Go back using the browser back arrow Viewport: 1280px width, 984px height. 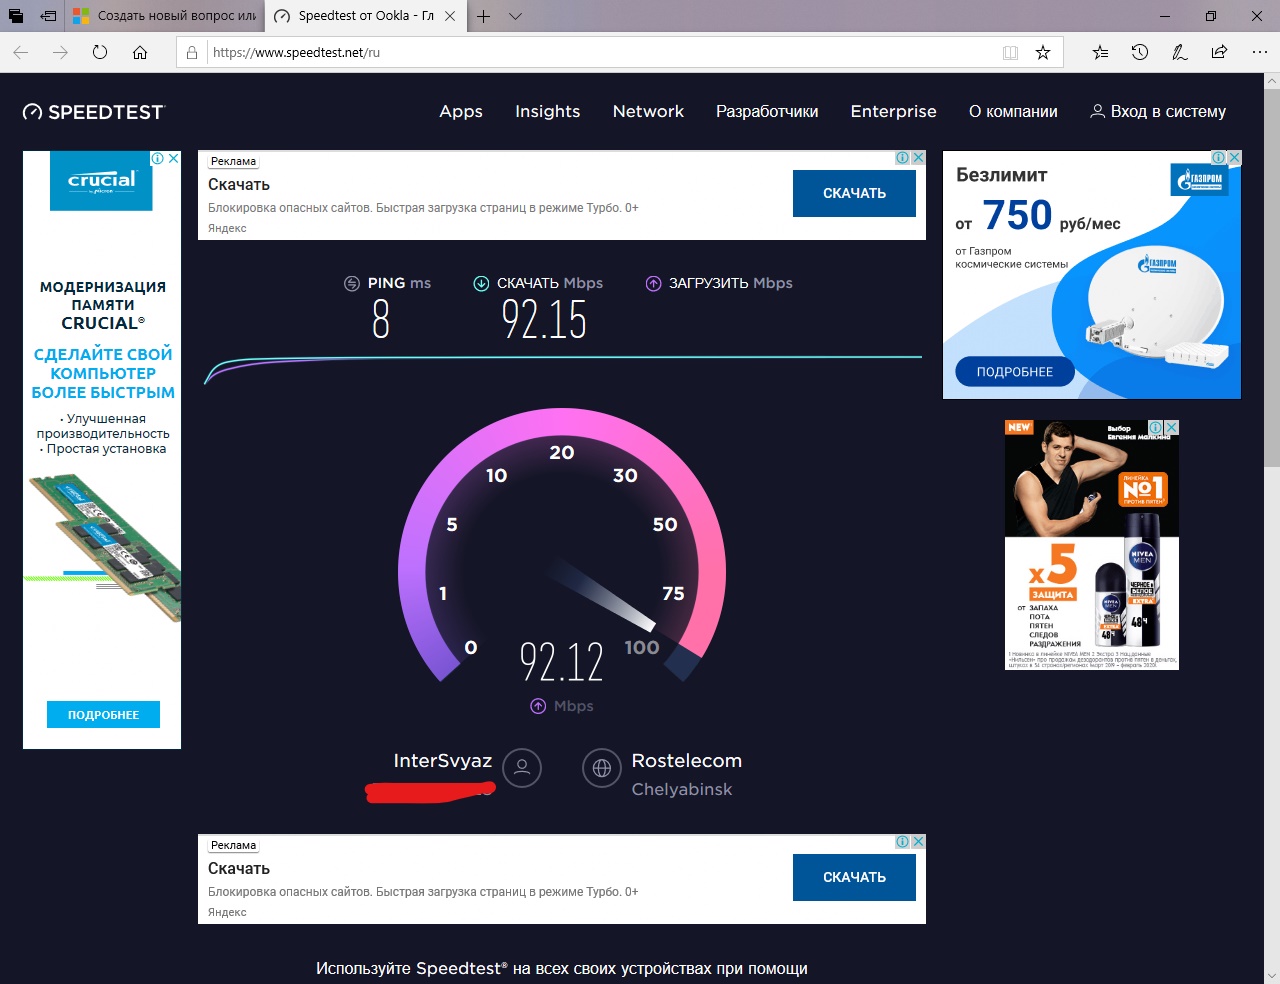pyautogui.click(x=21, y=52)
